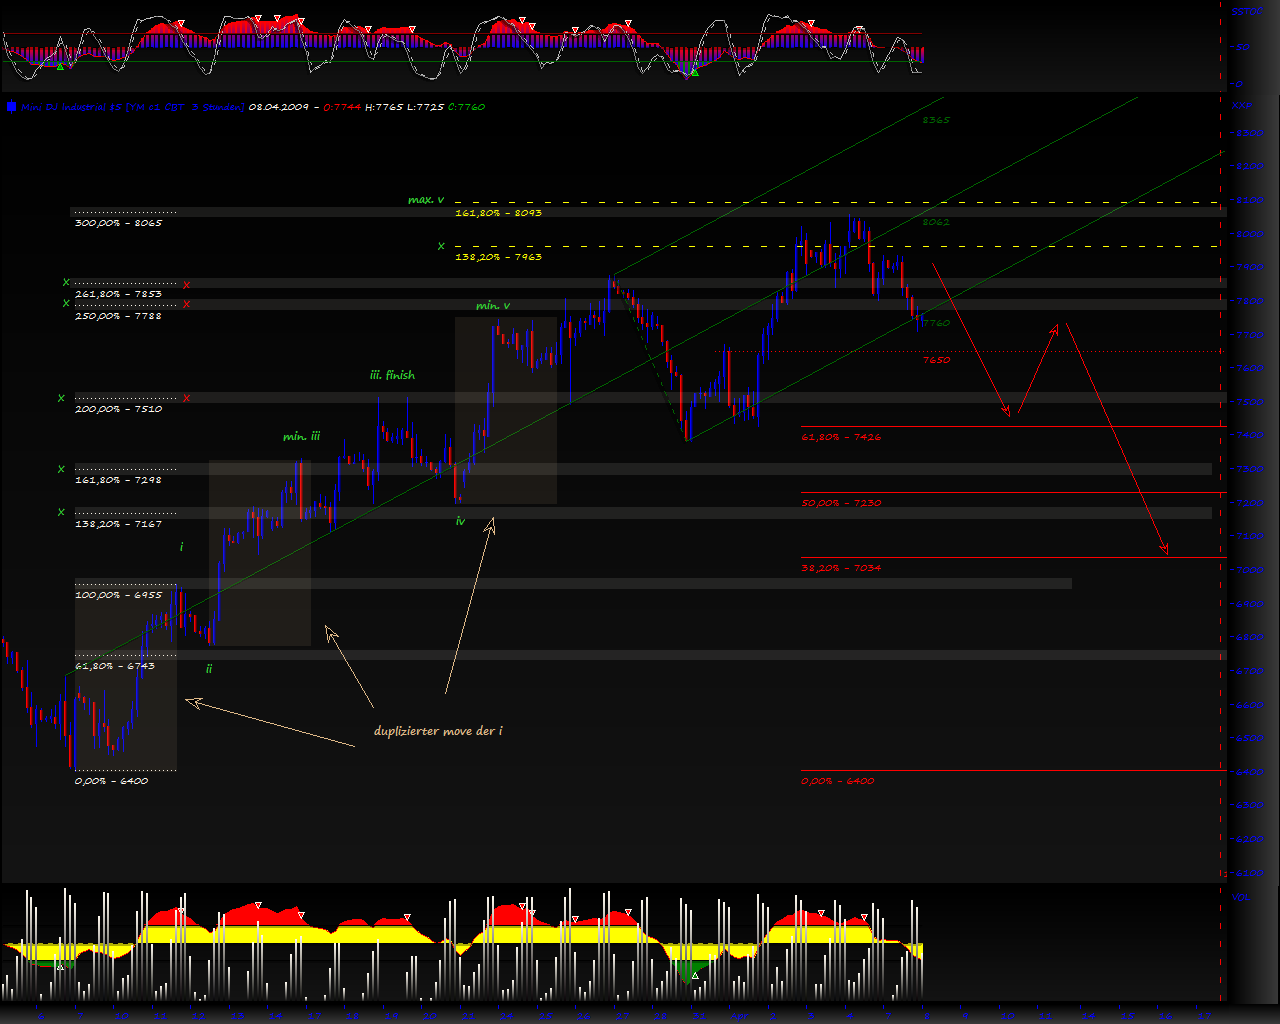Click the green X beside 138,20% – 7963

pos(440,246)
